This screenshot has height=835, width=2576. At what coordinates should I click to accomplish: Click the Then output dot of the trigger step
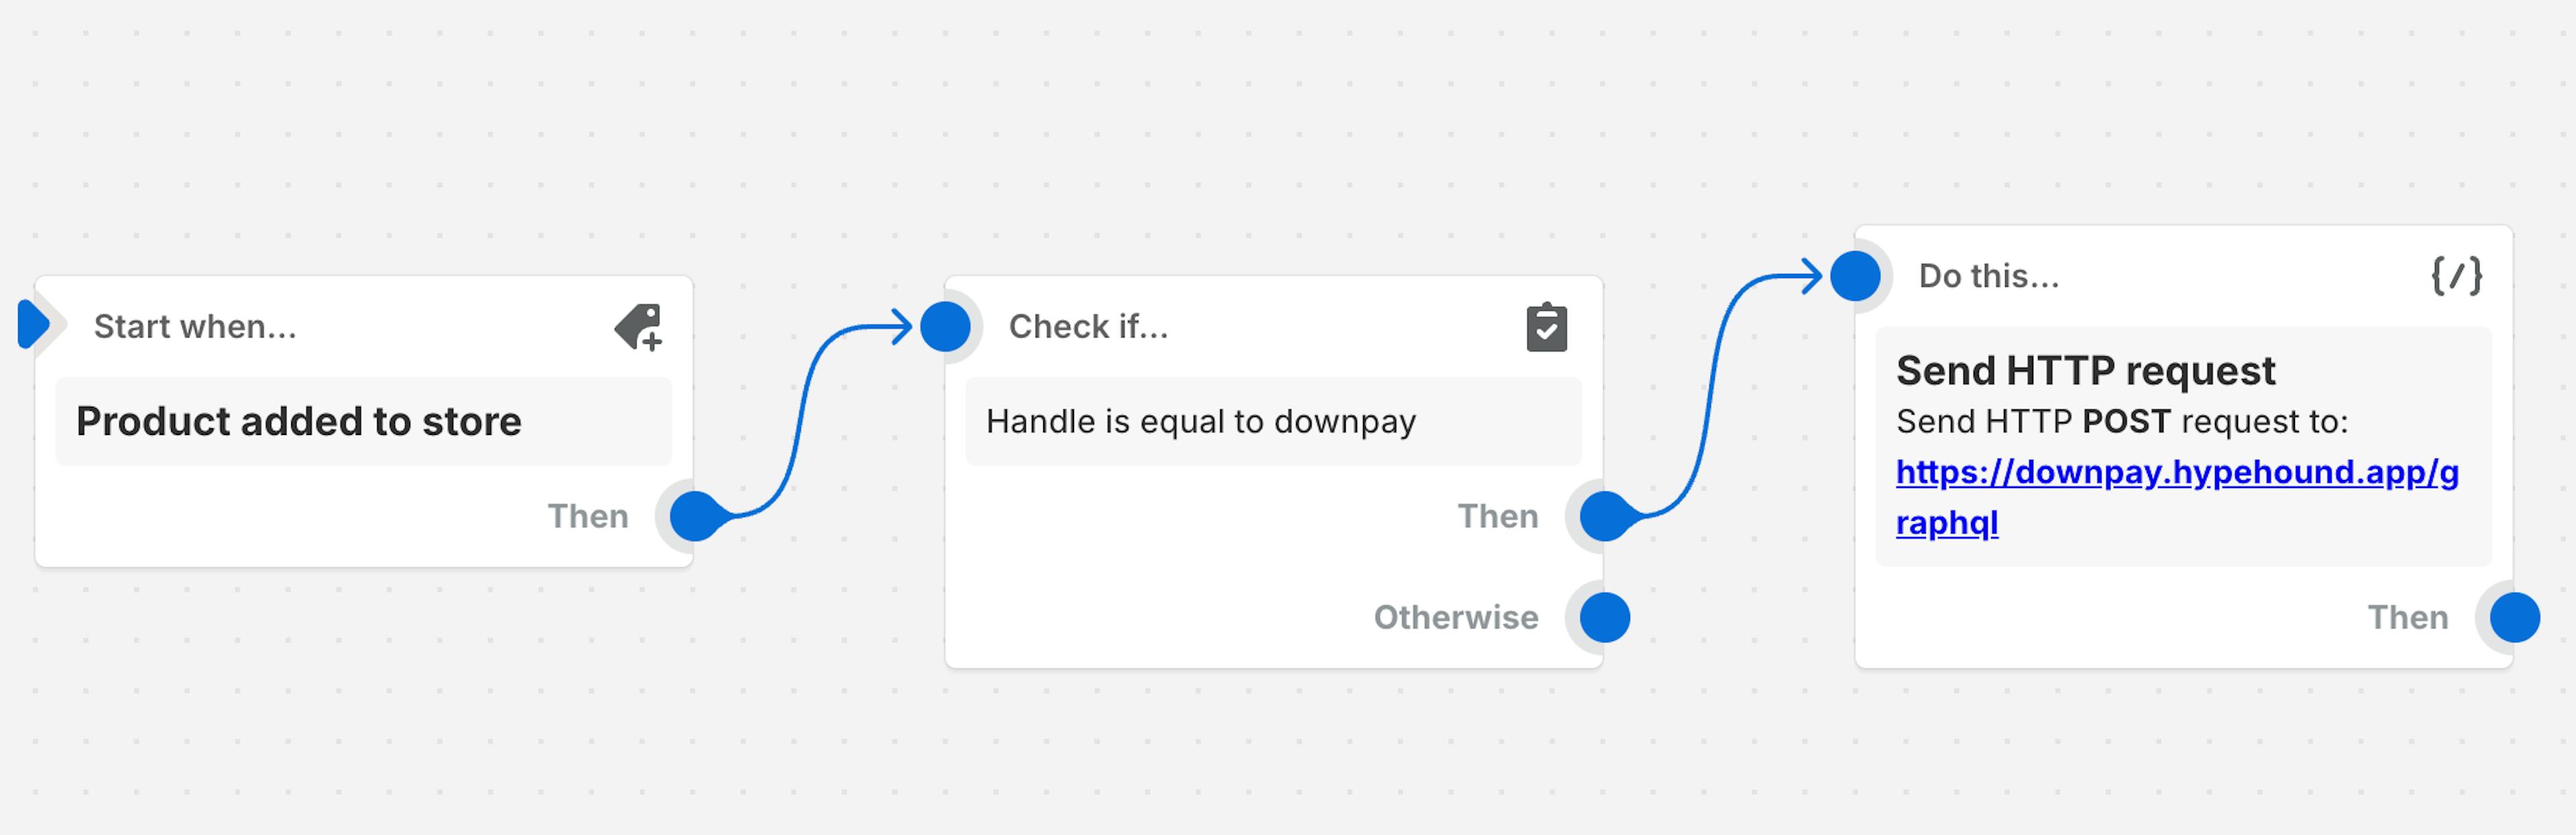695,516
